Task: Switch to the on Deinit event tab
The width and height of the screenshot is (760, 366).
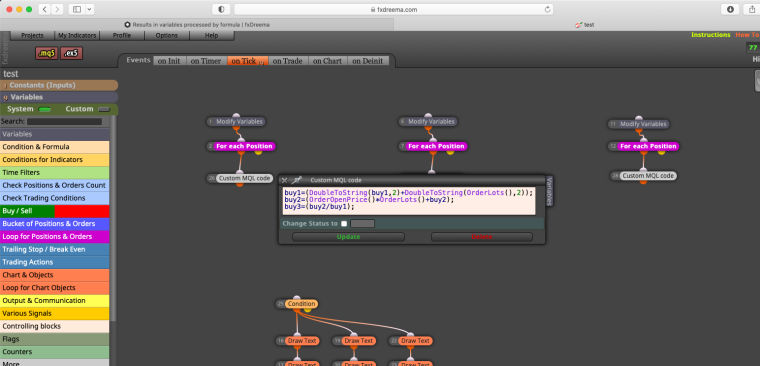Action: pos(368,61)
